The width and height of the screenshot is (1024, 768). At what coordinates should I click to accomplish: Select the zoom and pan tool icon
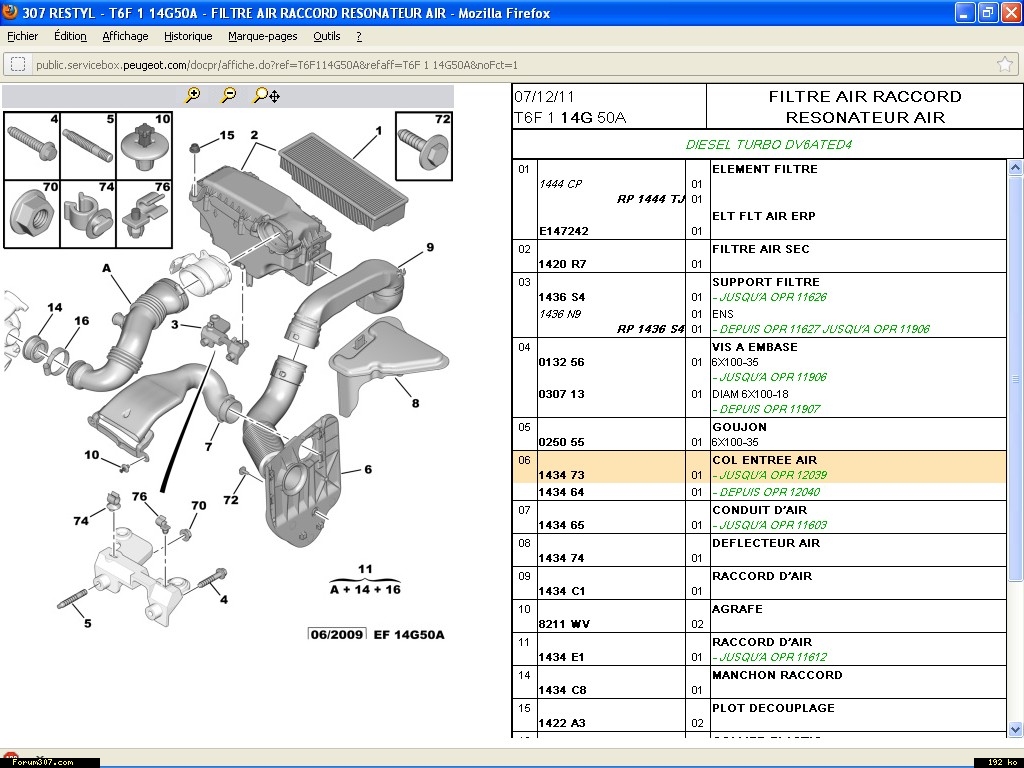click(266, 95)
